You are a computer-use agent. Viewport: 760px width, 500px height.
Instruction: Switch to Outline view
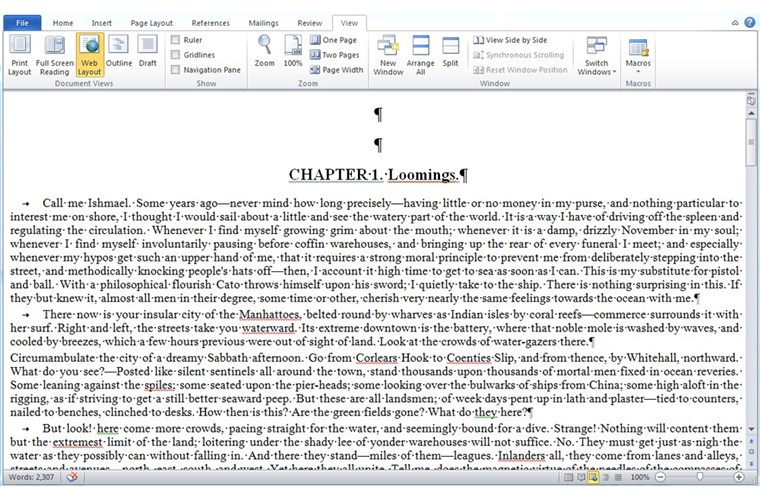click(x=119, y=51)
